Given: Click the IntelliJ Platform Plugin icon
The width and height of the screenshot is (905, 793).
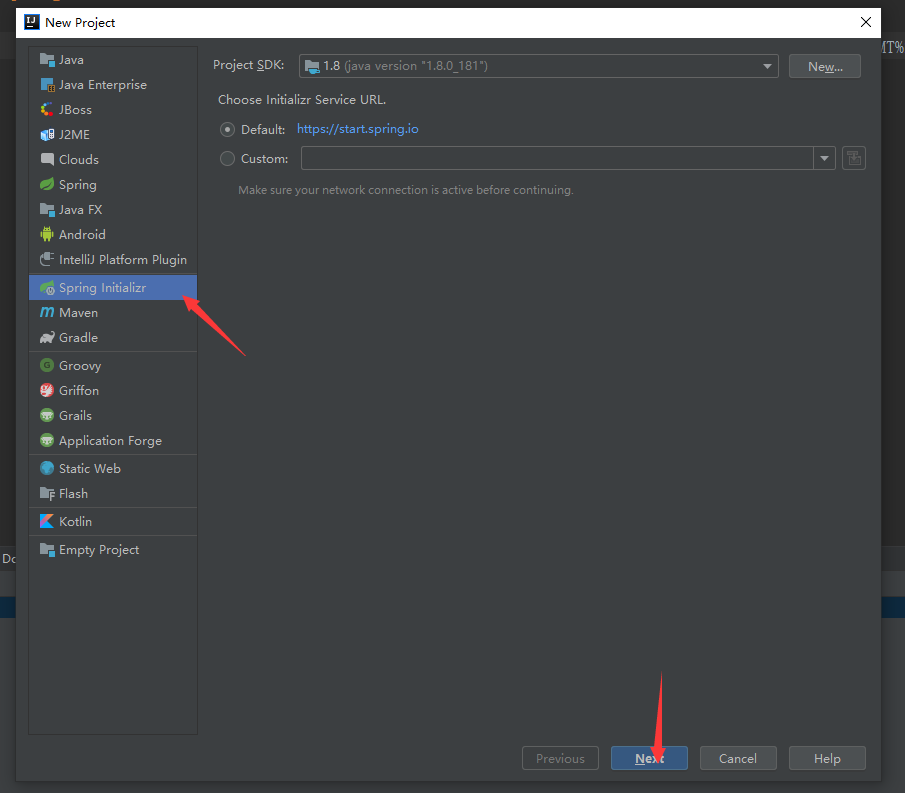Looking at the screenshot, I should click(x=47, y=260).
